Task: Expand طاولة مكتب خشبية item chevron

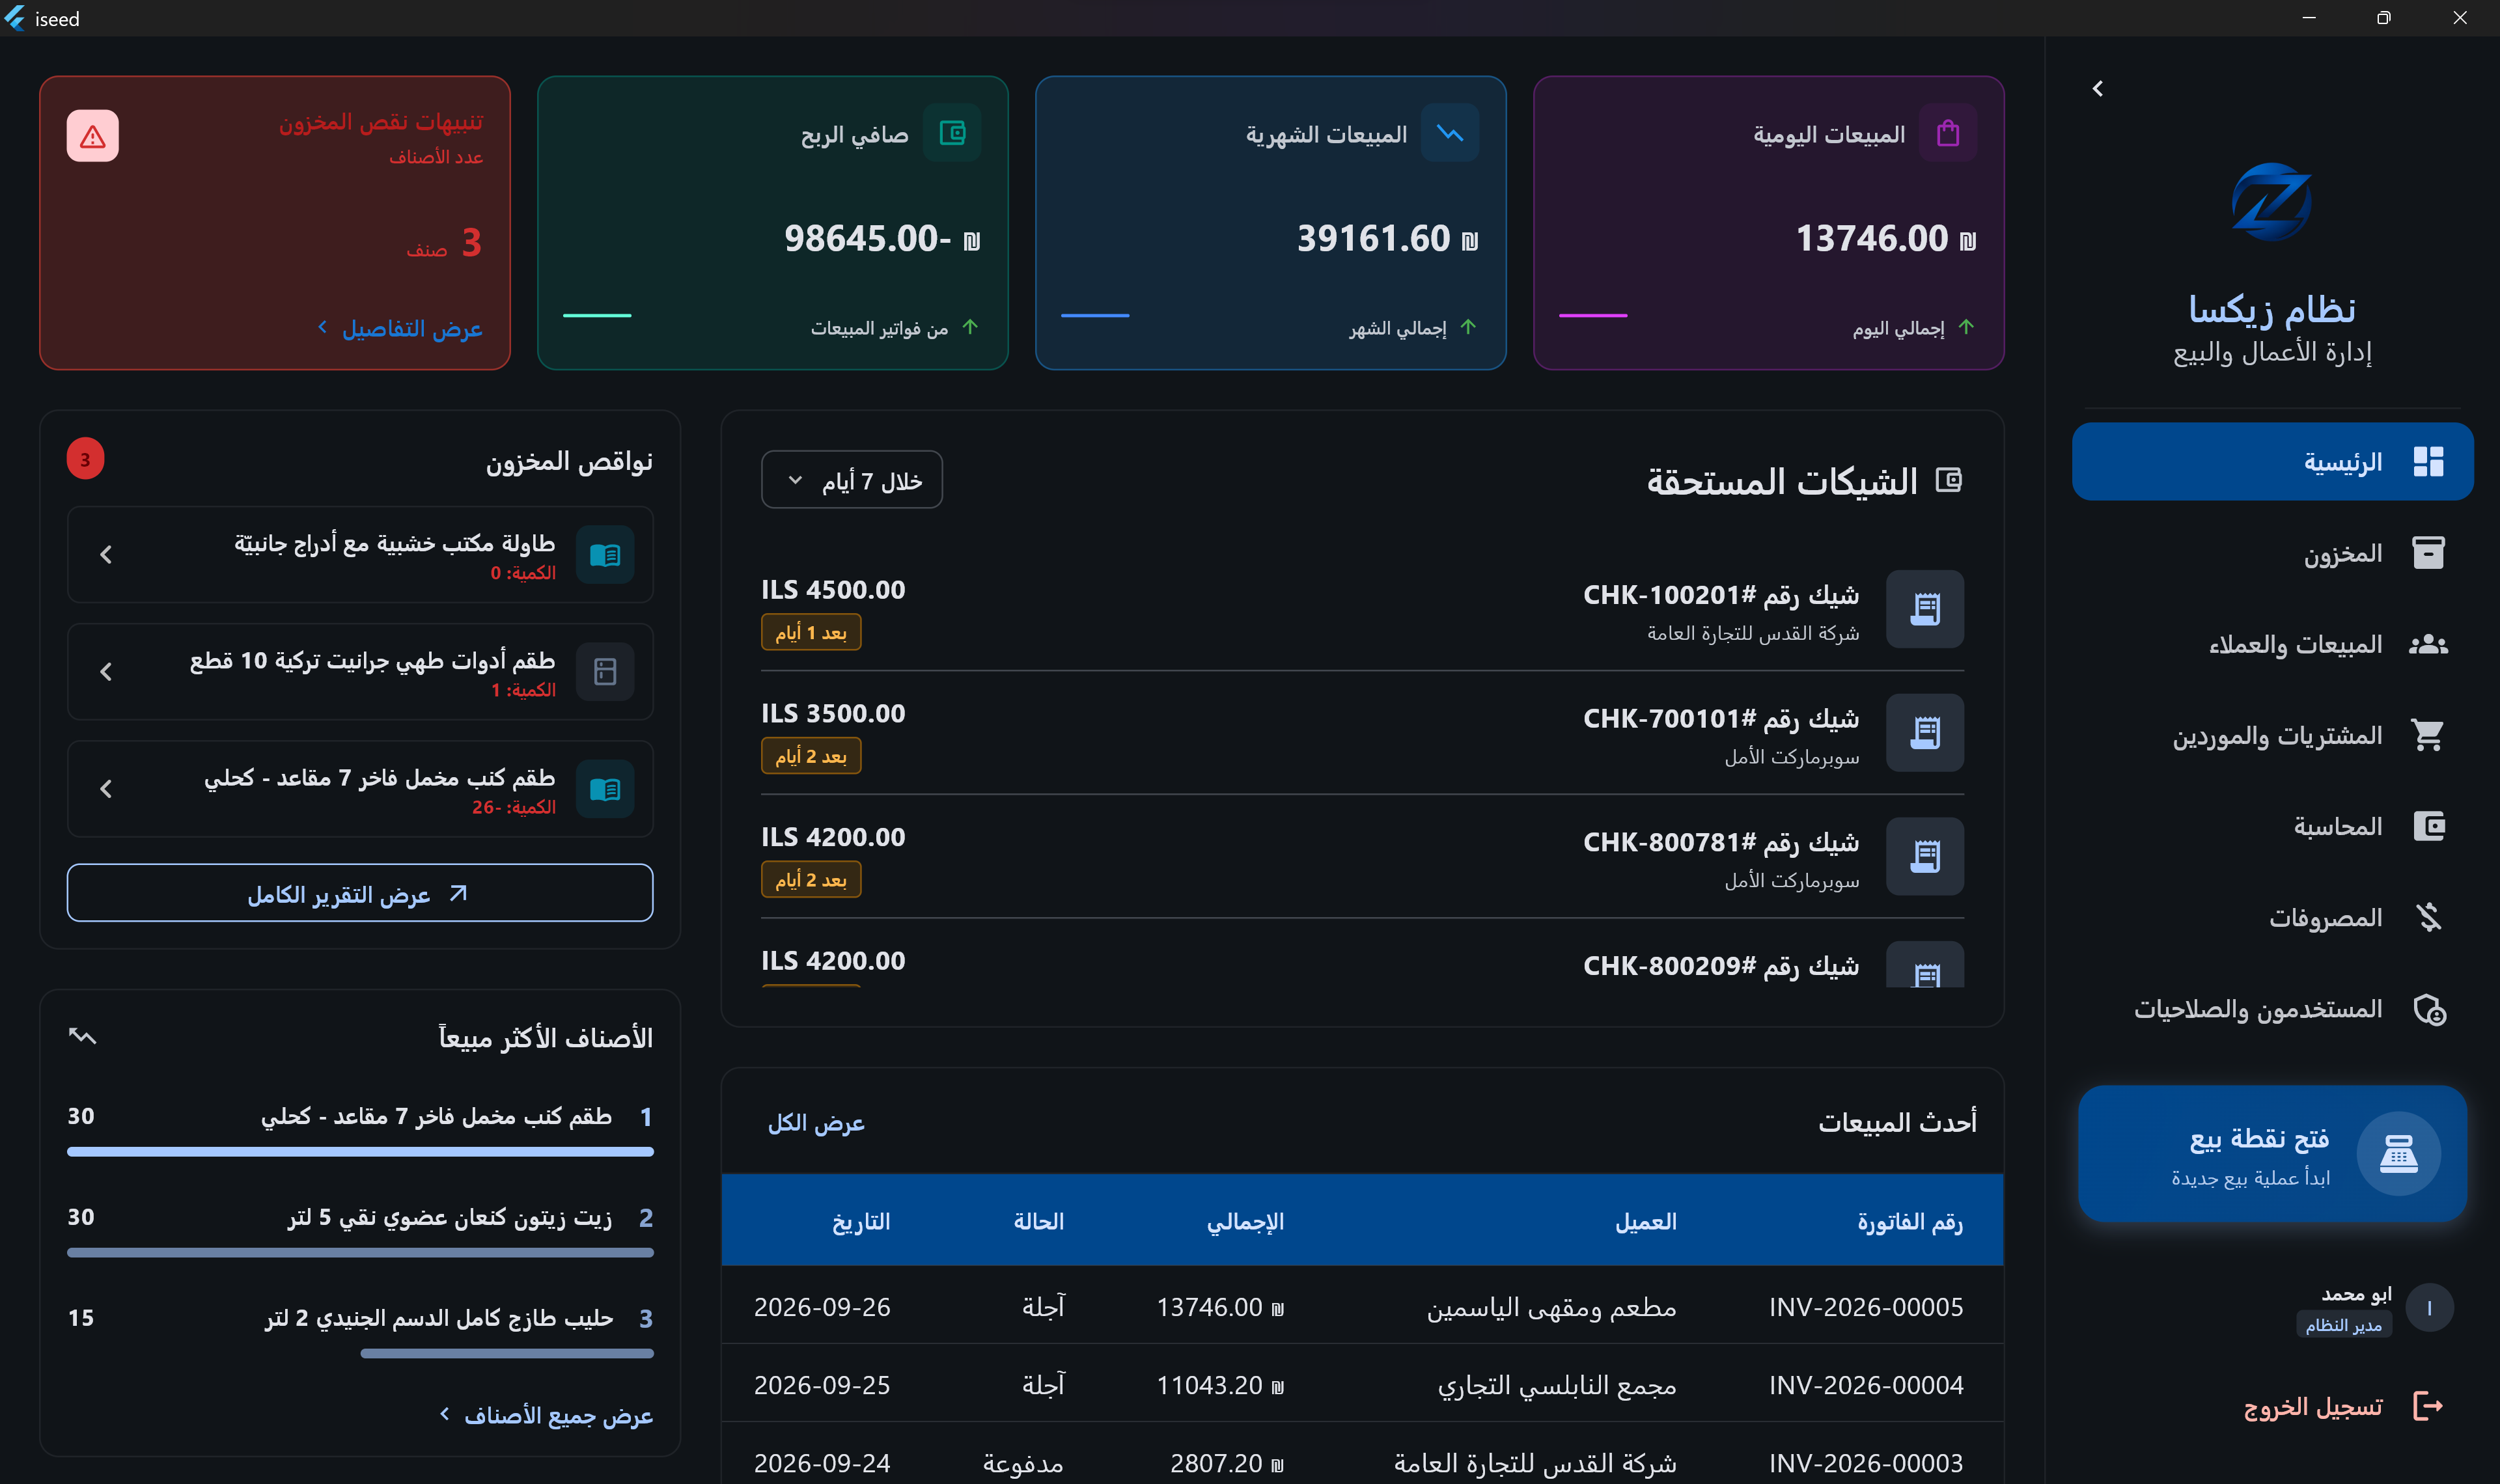Action: 106,554
